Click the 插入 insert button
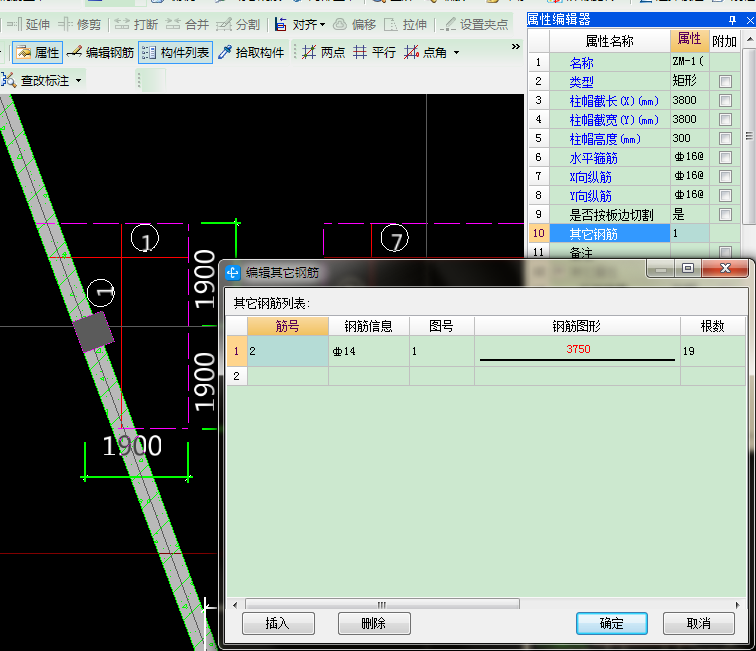This screenshot has height=651, width=756. pyautogui.click(x=278, y=624)
